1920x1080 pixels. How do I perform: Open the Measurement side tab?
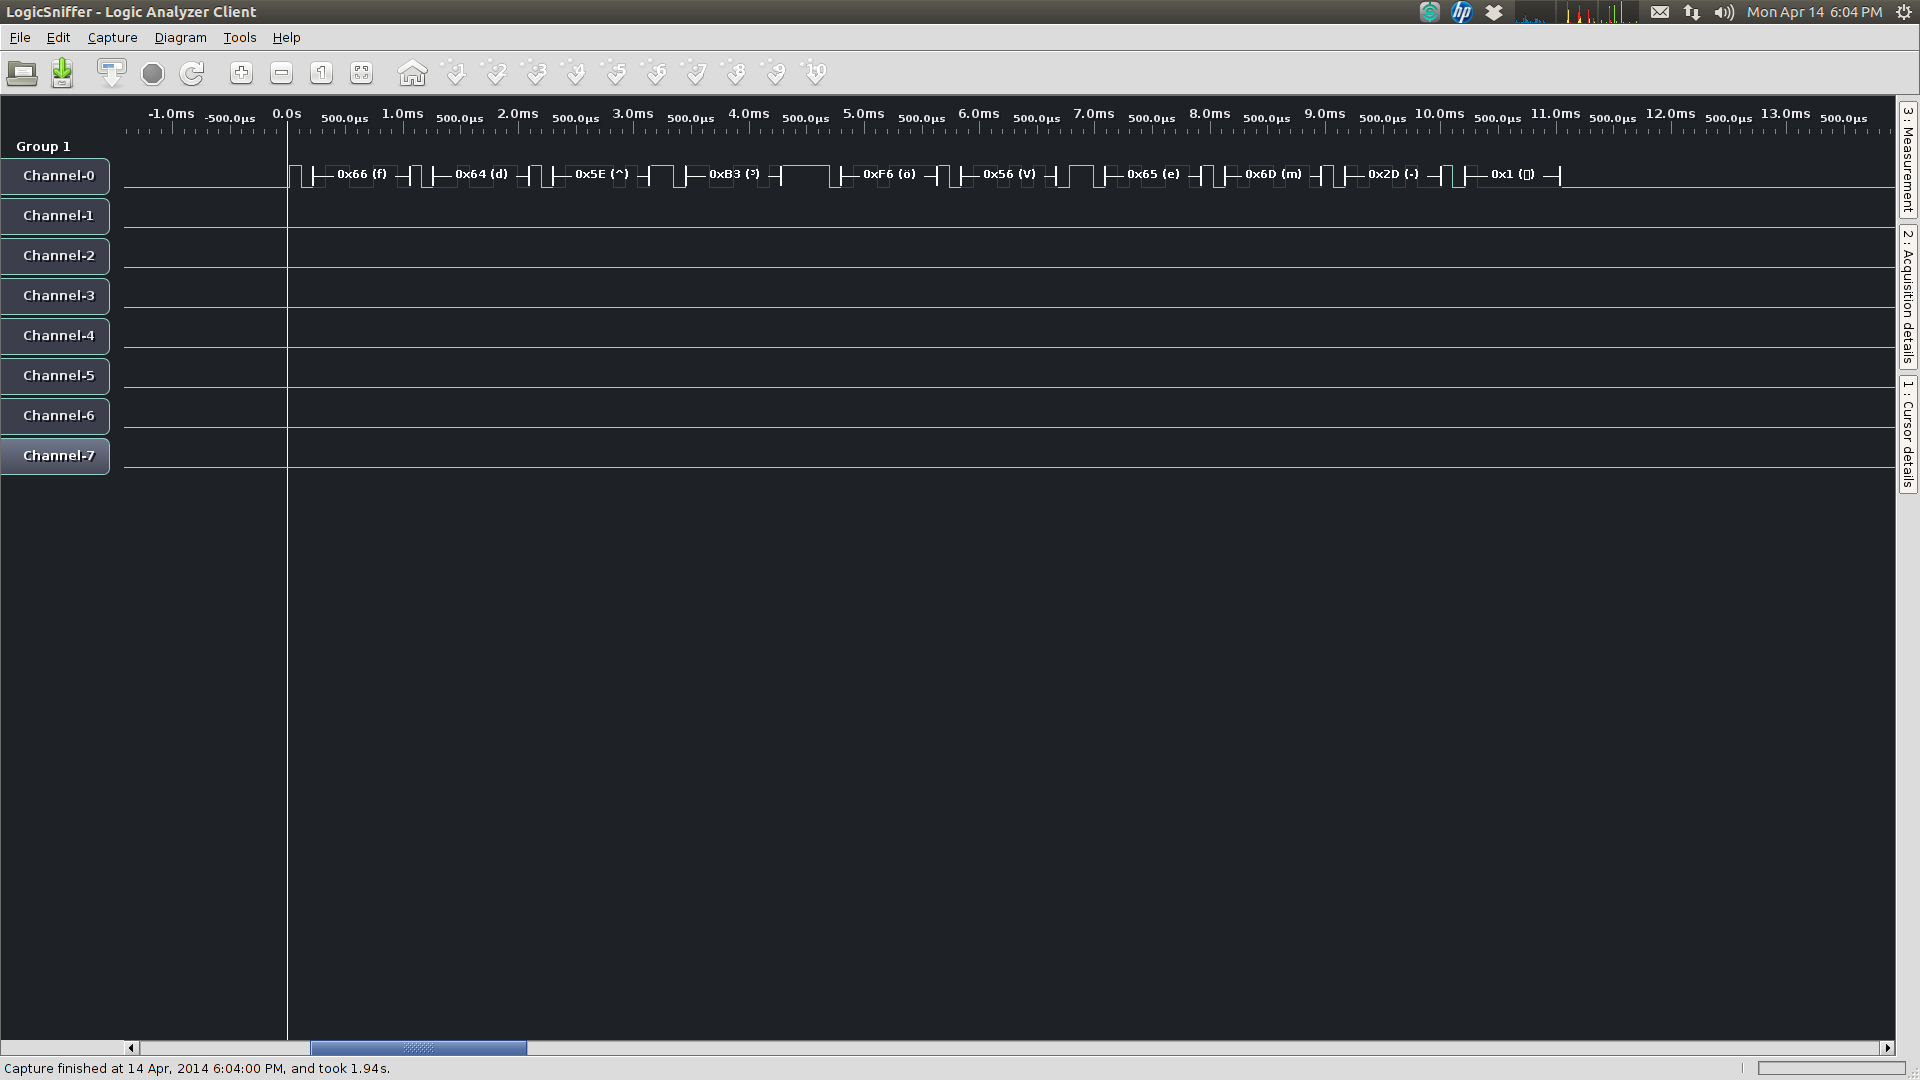1908,158
